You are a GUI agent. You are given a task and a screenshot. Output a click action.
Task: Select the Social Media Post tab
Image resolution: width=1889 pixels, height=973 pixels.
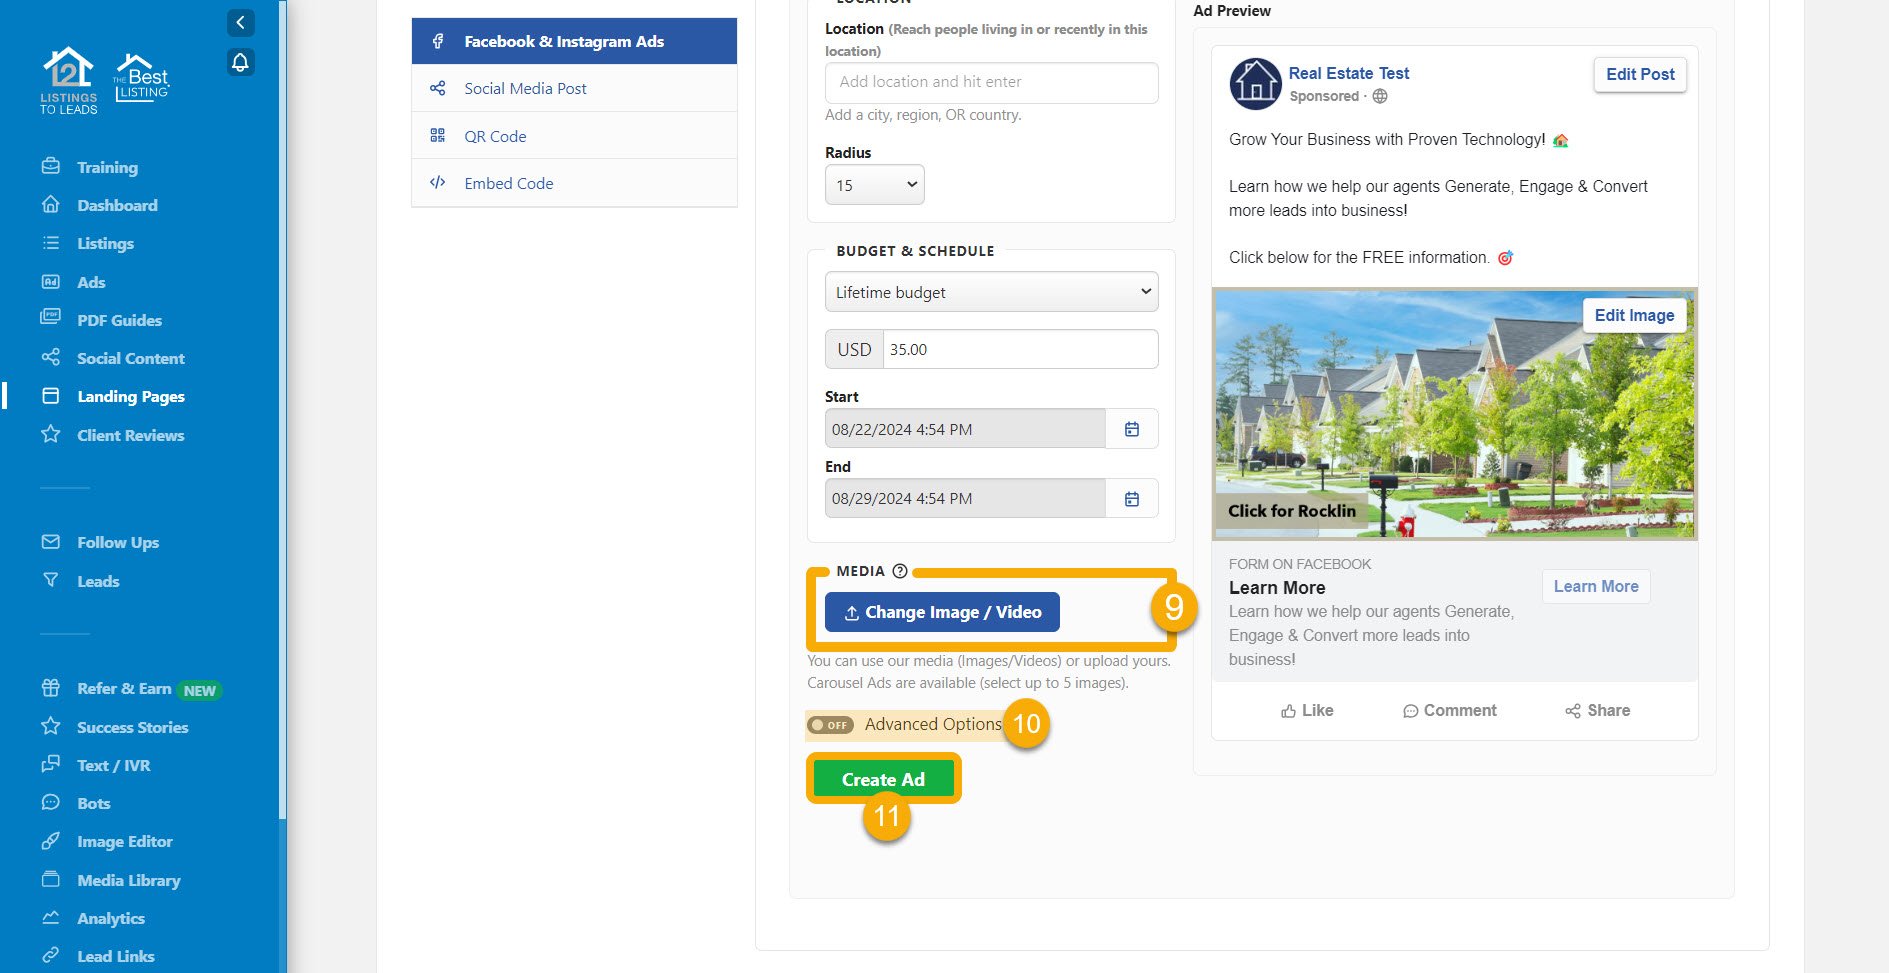(x=525, y=89)
